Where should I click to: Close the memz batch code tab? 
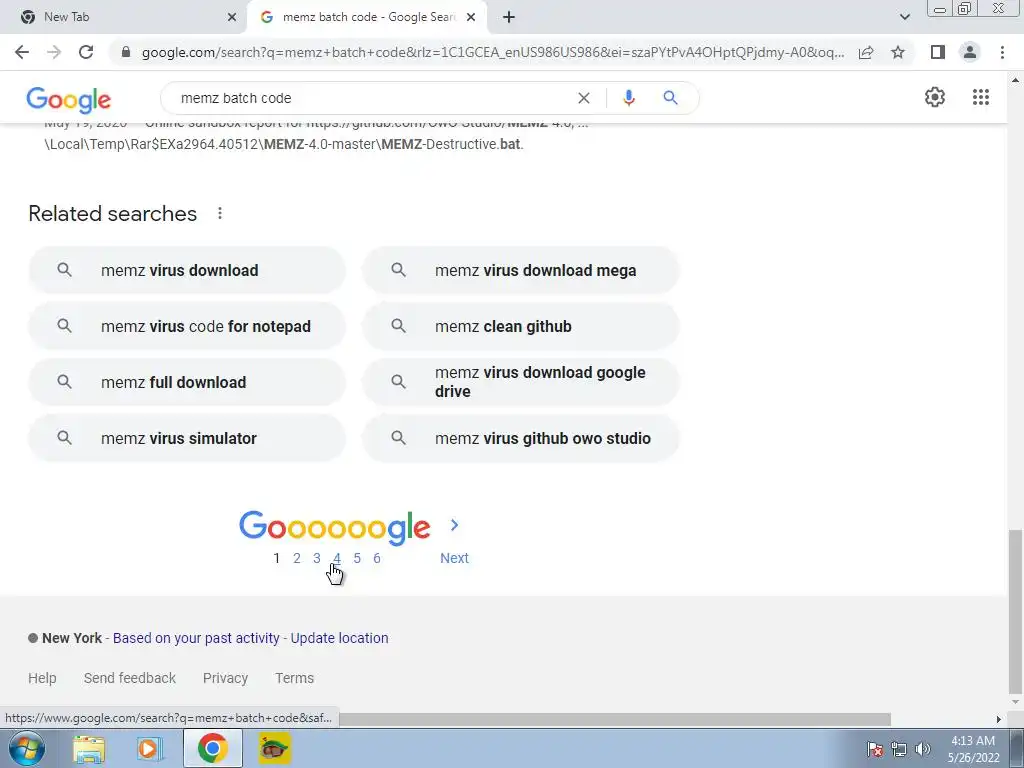pyautogui.click(x=471, y=17)
